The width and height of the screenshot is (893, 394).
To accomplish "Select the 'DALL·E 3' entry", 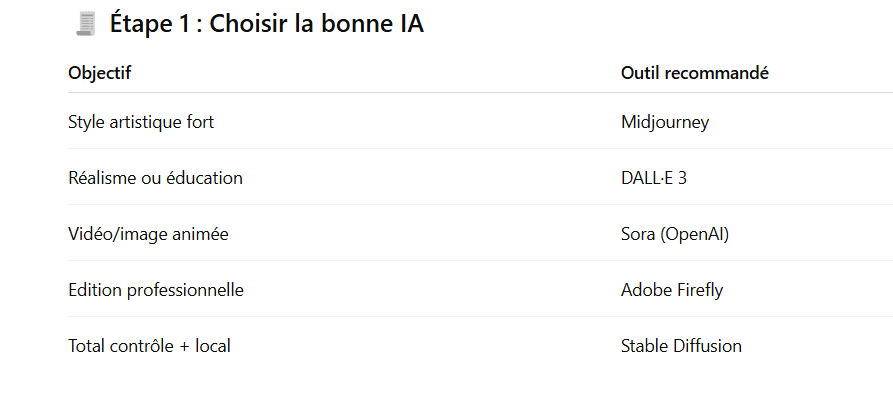I will pos(654,178).
